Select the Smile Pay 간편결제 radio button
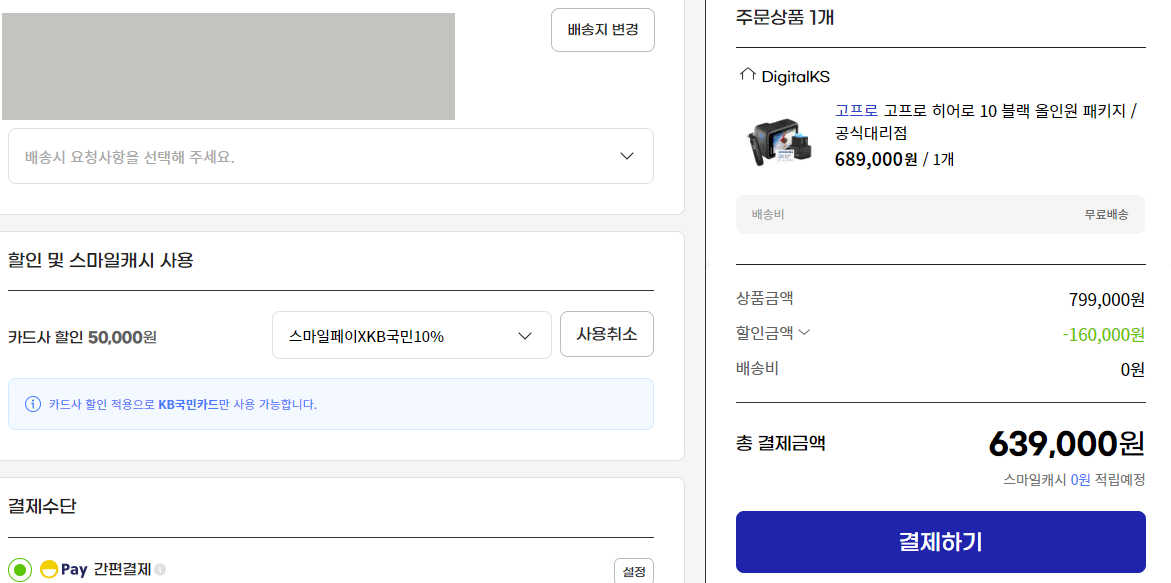The height and width of the screenshot is (583, 1171). point(21,571)
